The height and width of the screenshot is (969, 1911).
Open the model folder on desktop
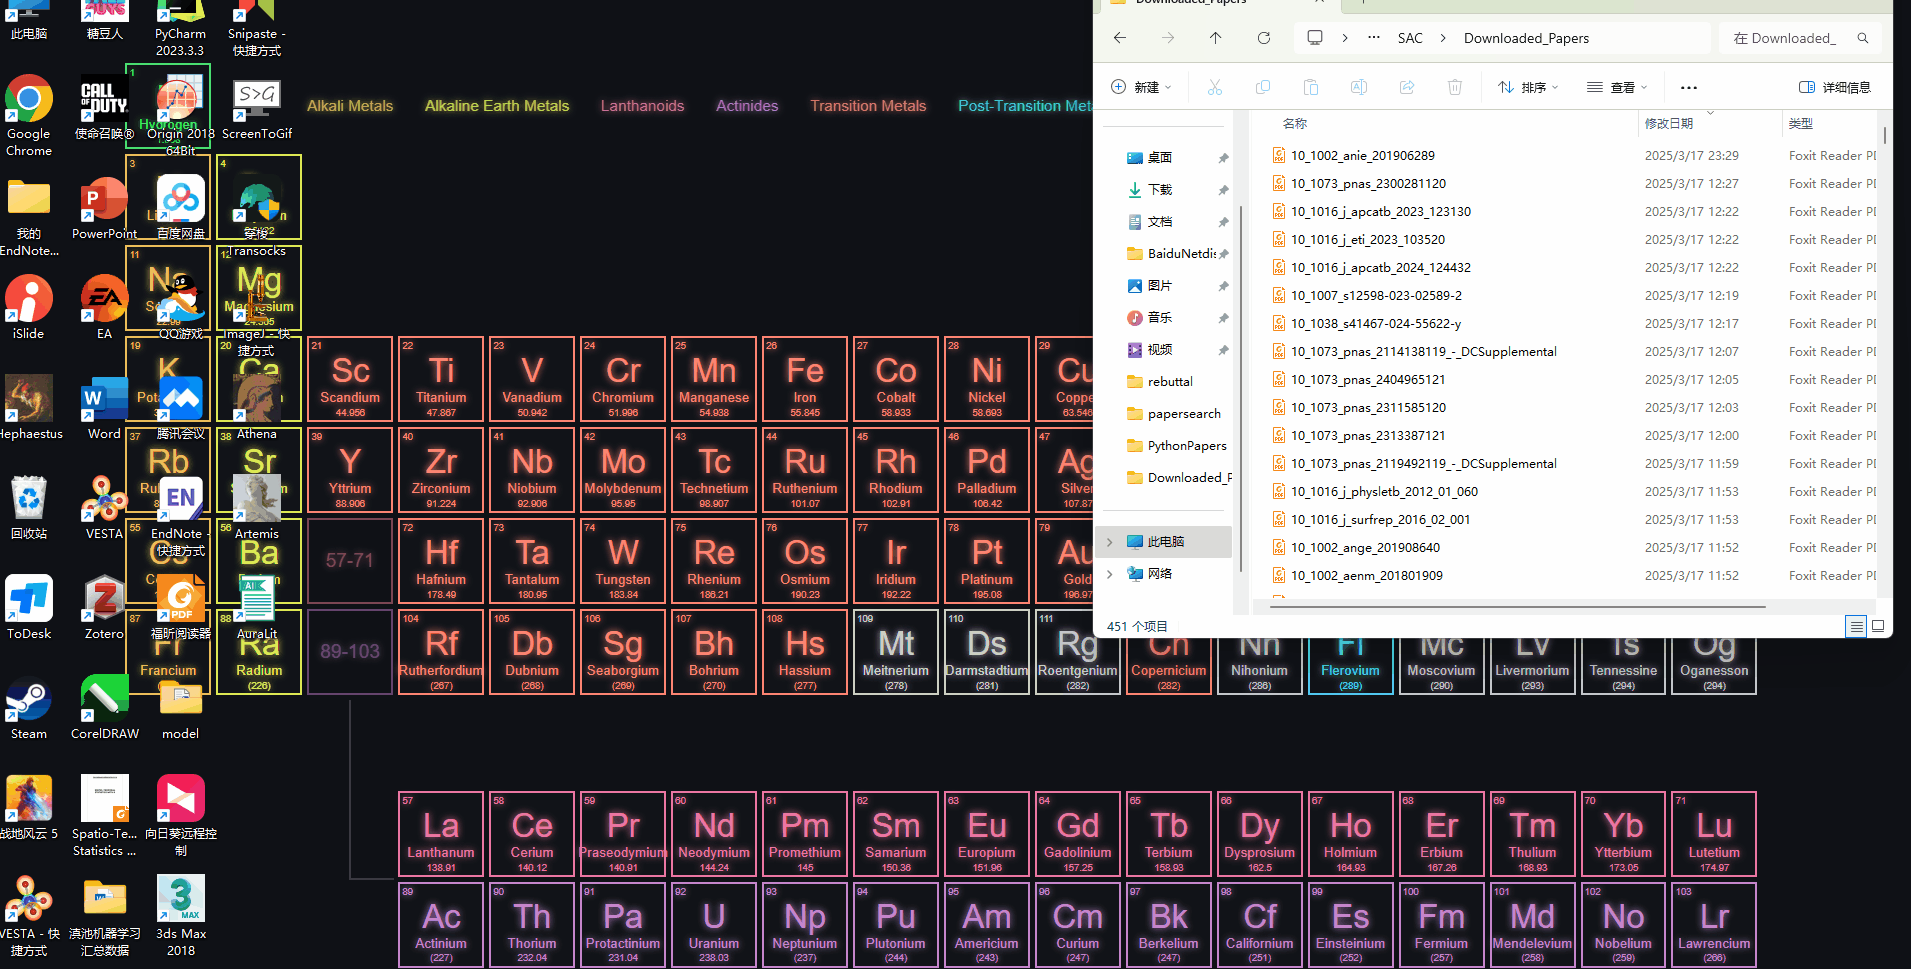[x=181, y=708]
